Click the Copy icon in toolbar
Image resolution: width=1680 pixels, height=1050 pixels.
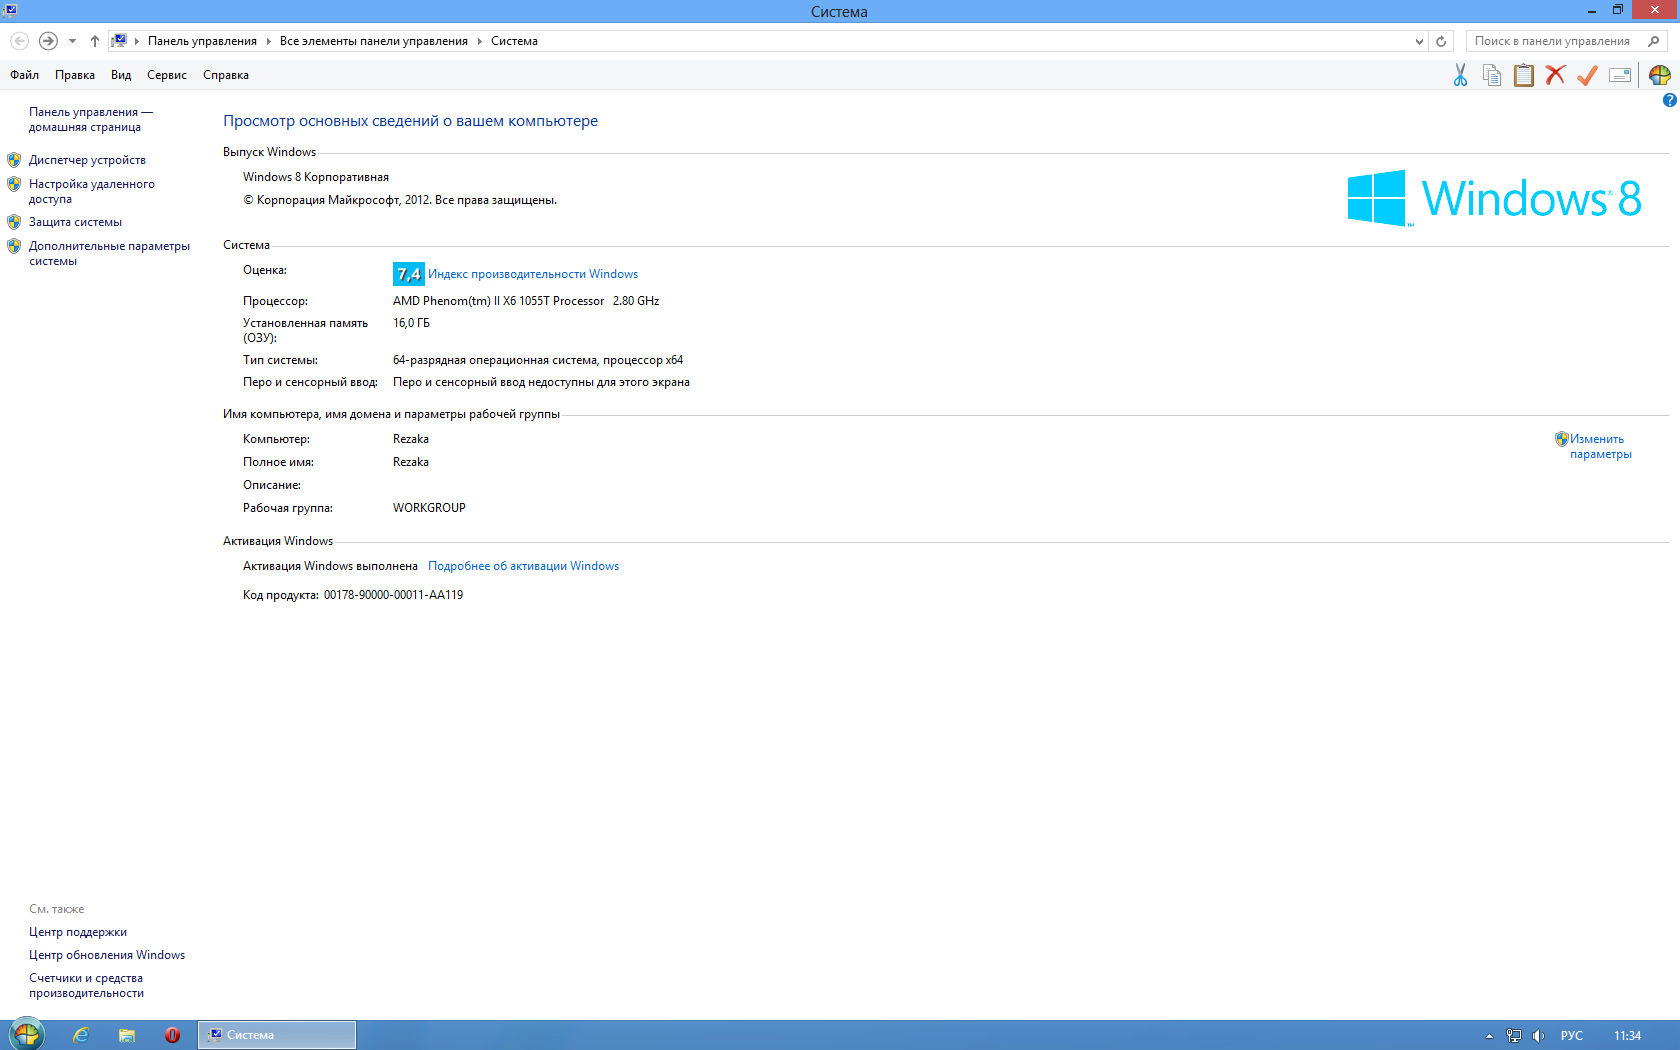point(1492,76)
